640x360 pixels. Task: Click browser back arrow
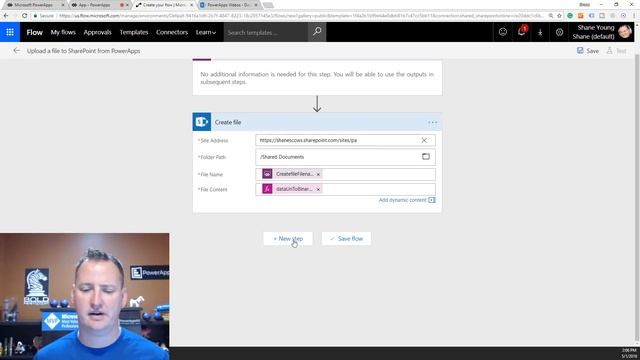(x=6, y=16)
